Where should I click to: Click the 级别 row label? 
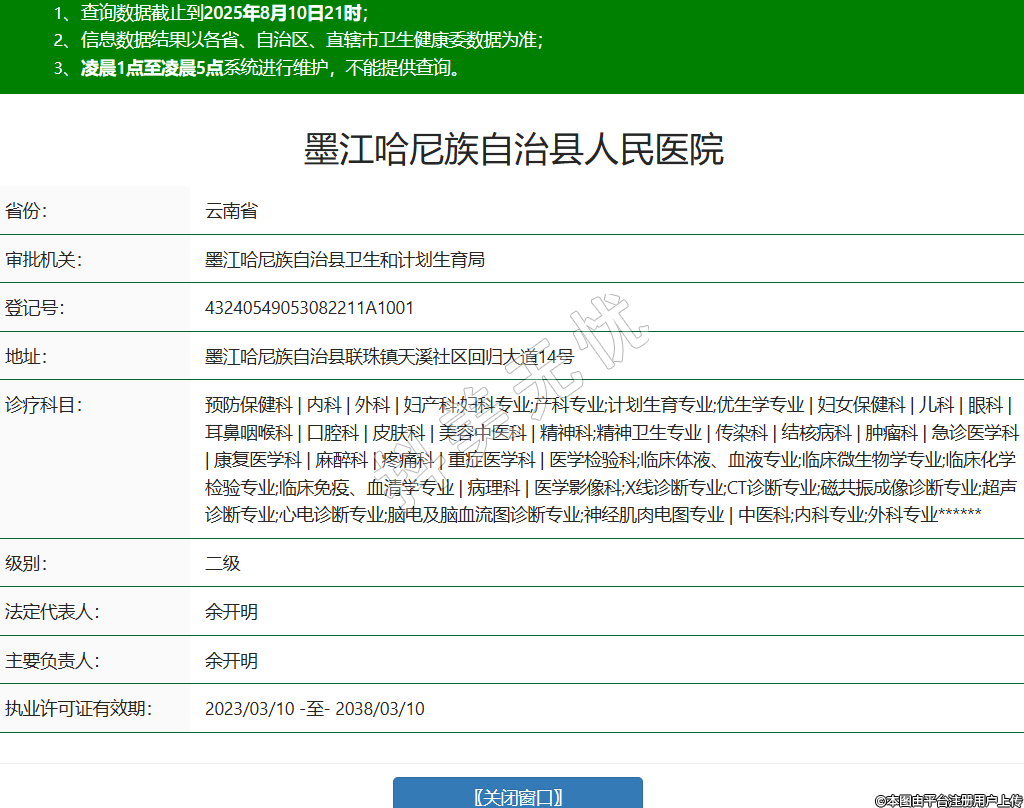click(26, 563)
